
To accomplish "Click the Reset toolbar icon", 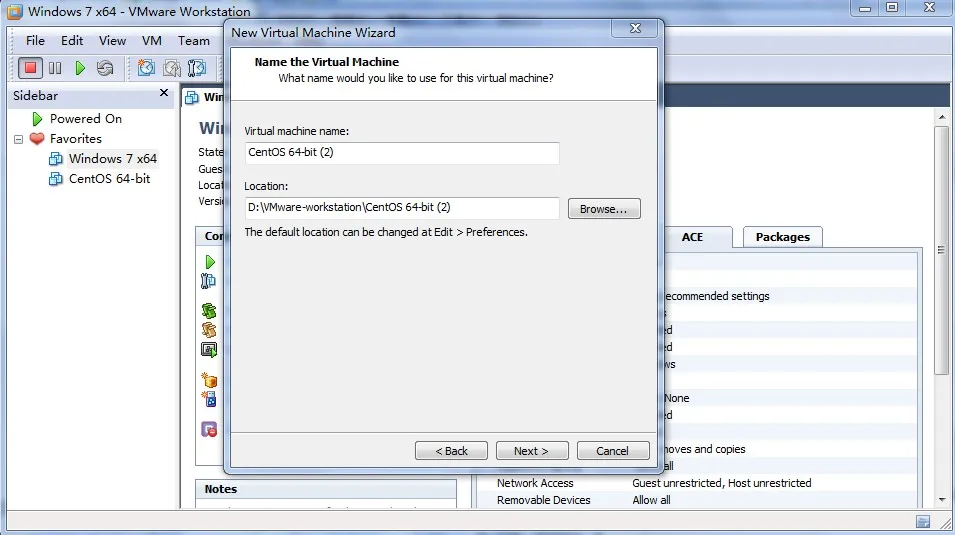I will [105, 68].
